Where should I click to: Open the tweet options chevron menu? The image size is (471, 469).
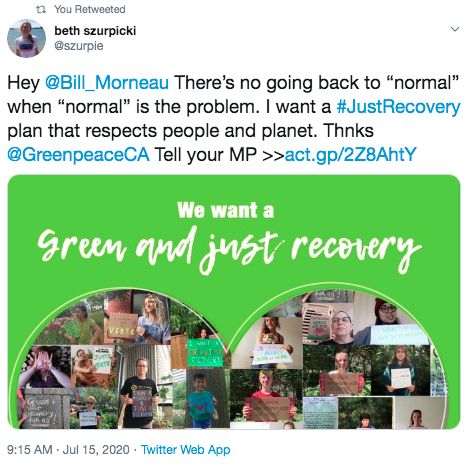455,29
